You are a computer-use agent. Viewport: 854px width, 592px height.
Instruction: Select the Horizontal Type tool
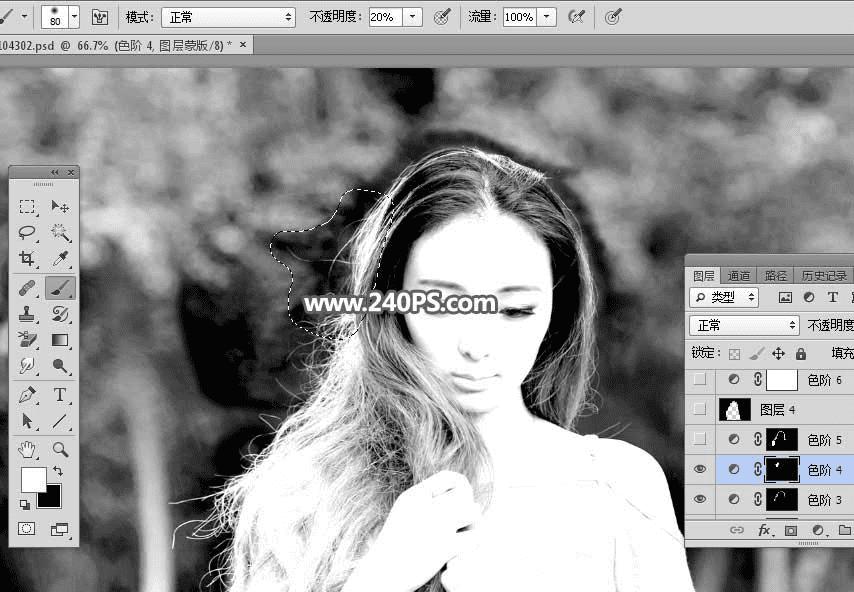point(60,394)
